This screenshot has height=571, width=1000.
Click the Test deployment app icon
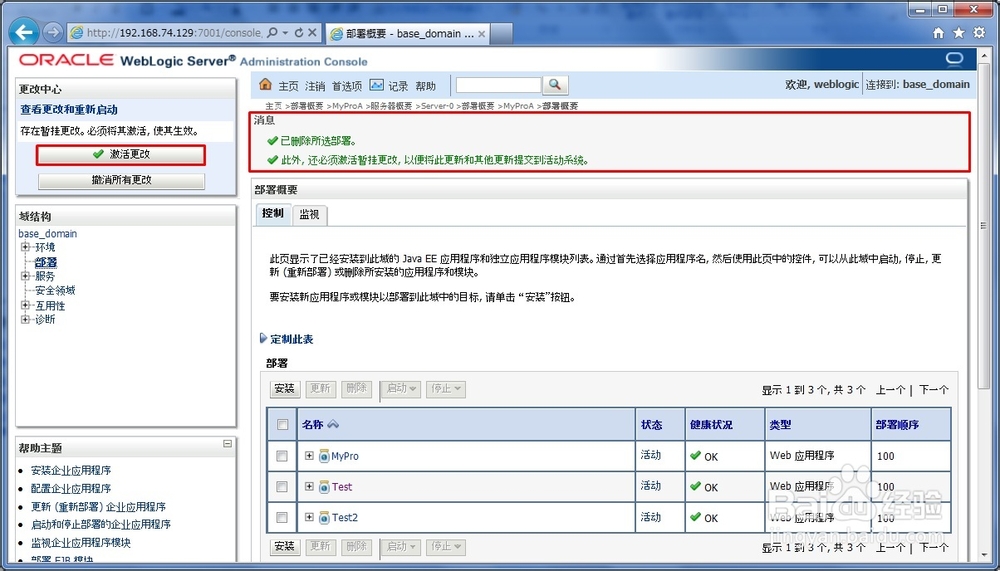point(324,487)
